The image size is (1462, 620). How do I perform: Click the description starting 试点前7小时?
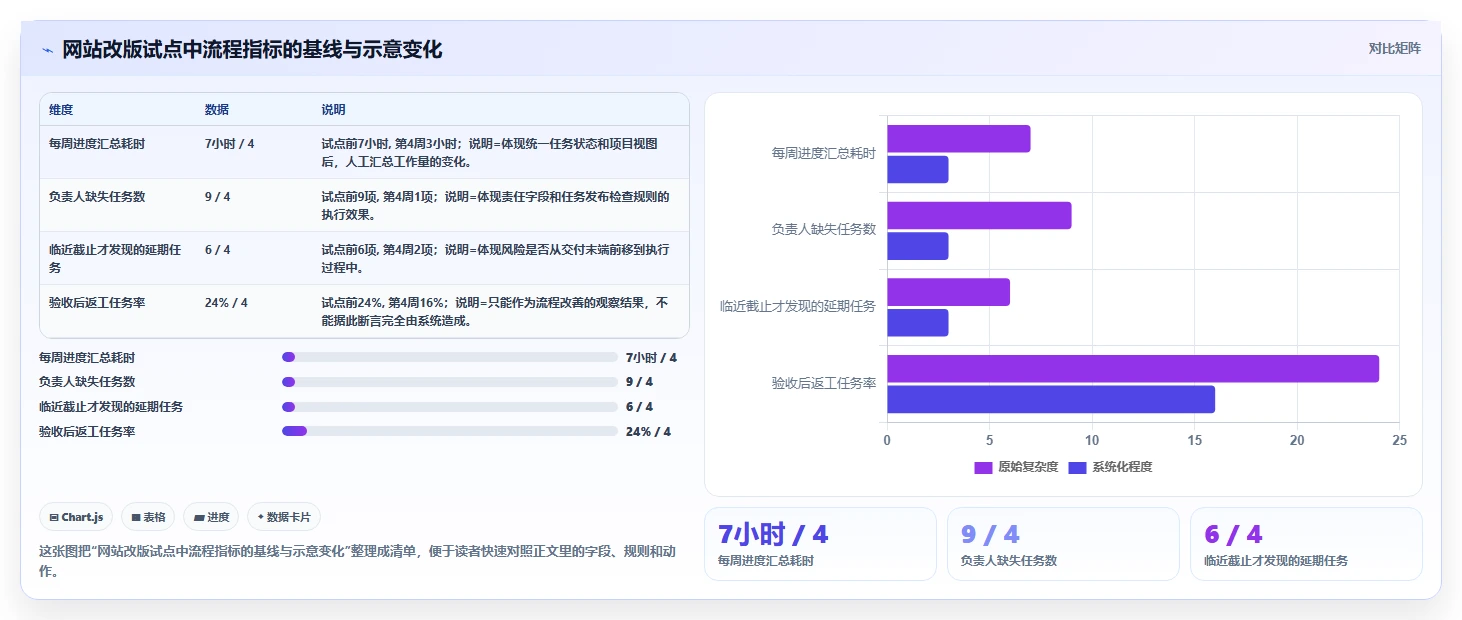pyautogui.click(x=490, y=152)
